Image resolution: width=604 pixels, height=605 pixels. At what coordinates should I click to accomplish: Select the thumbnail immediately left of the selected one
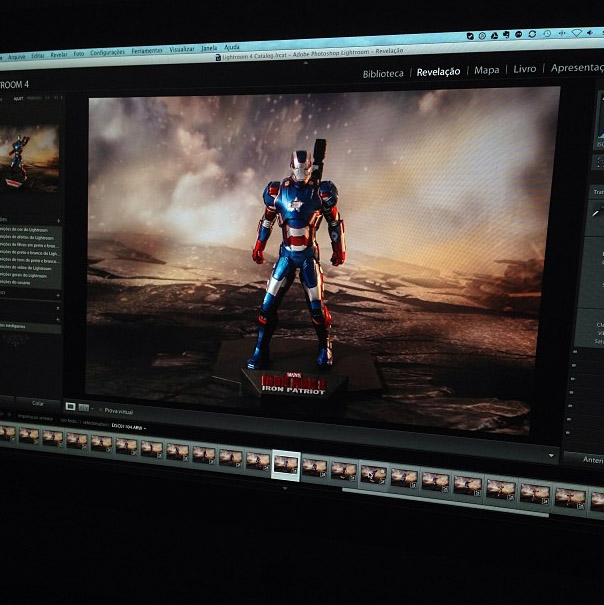[258, 461]
